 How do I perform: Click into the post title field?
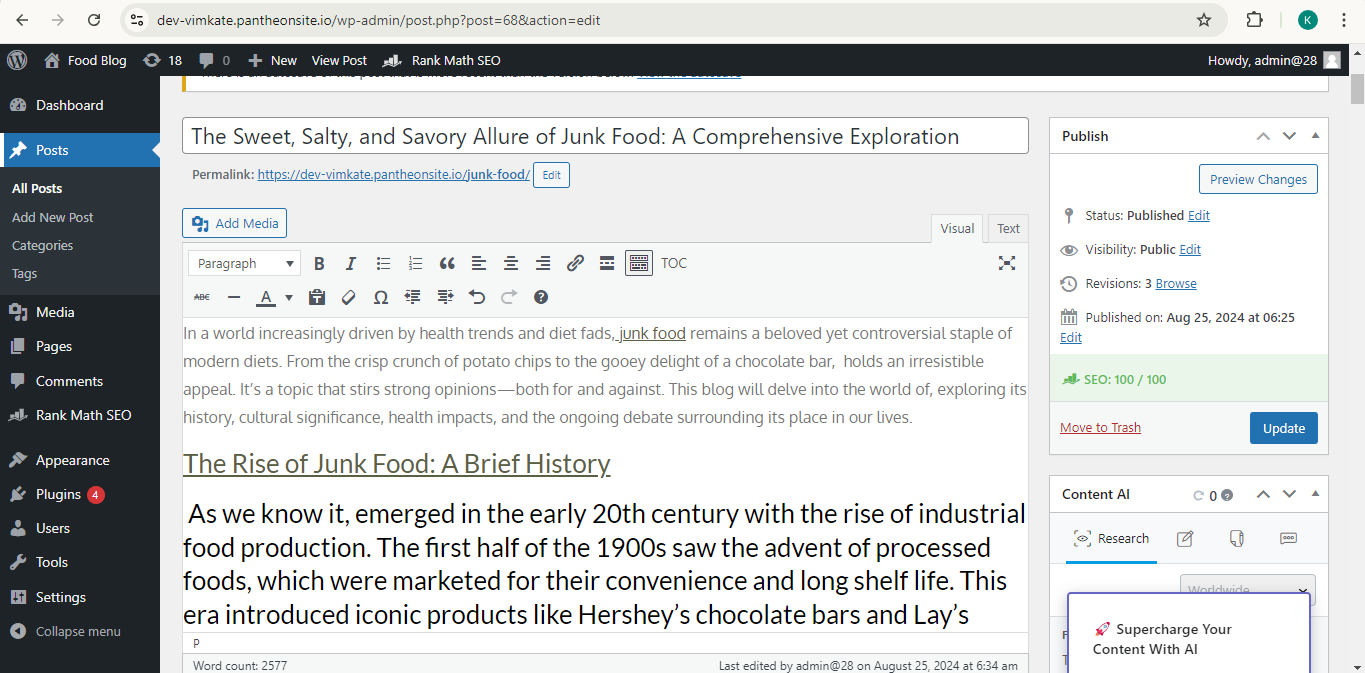(604, 136)
